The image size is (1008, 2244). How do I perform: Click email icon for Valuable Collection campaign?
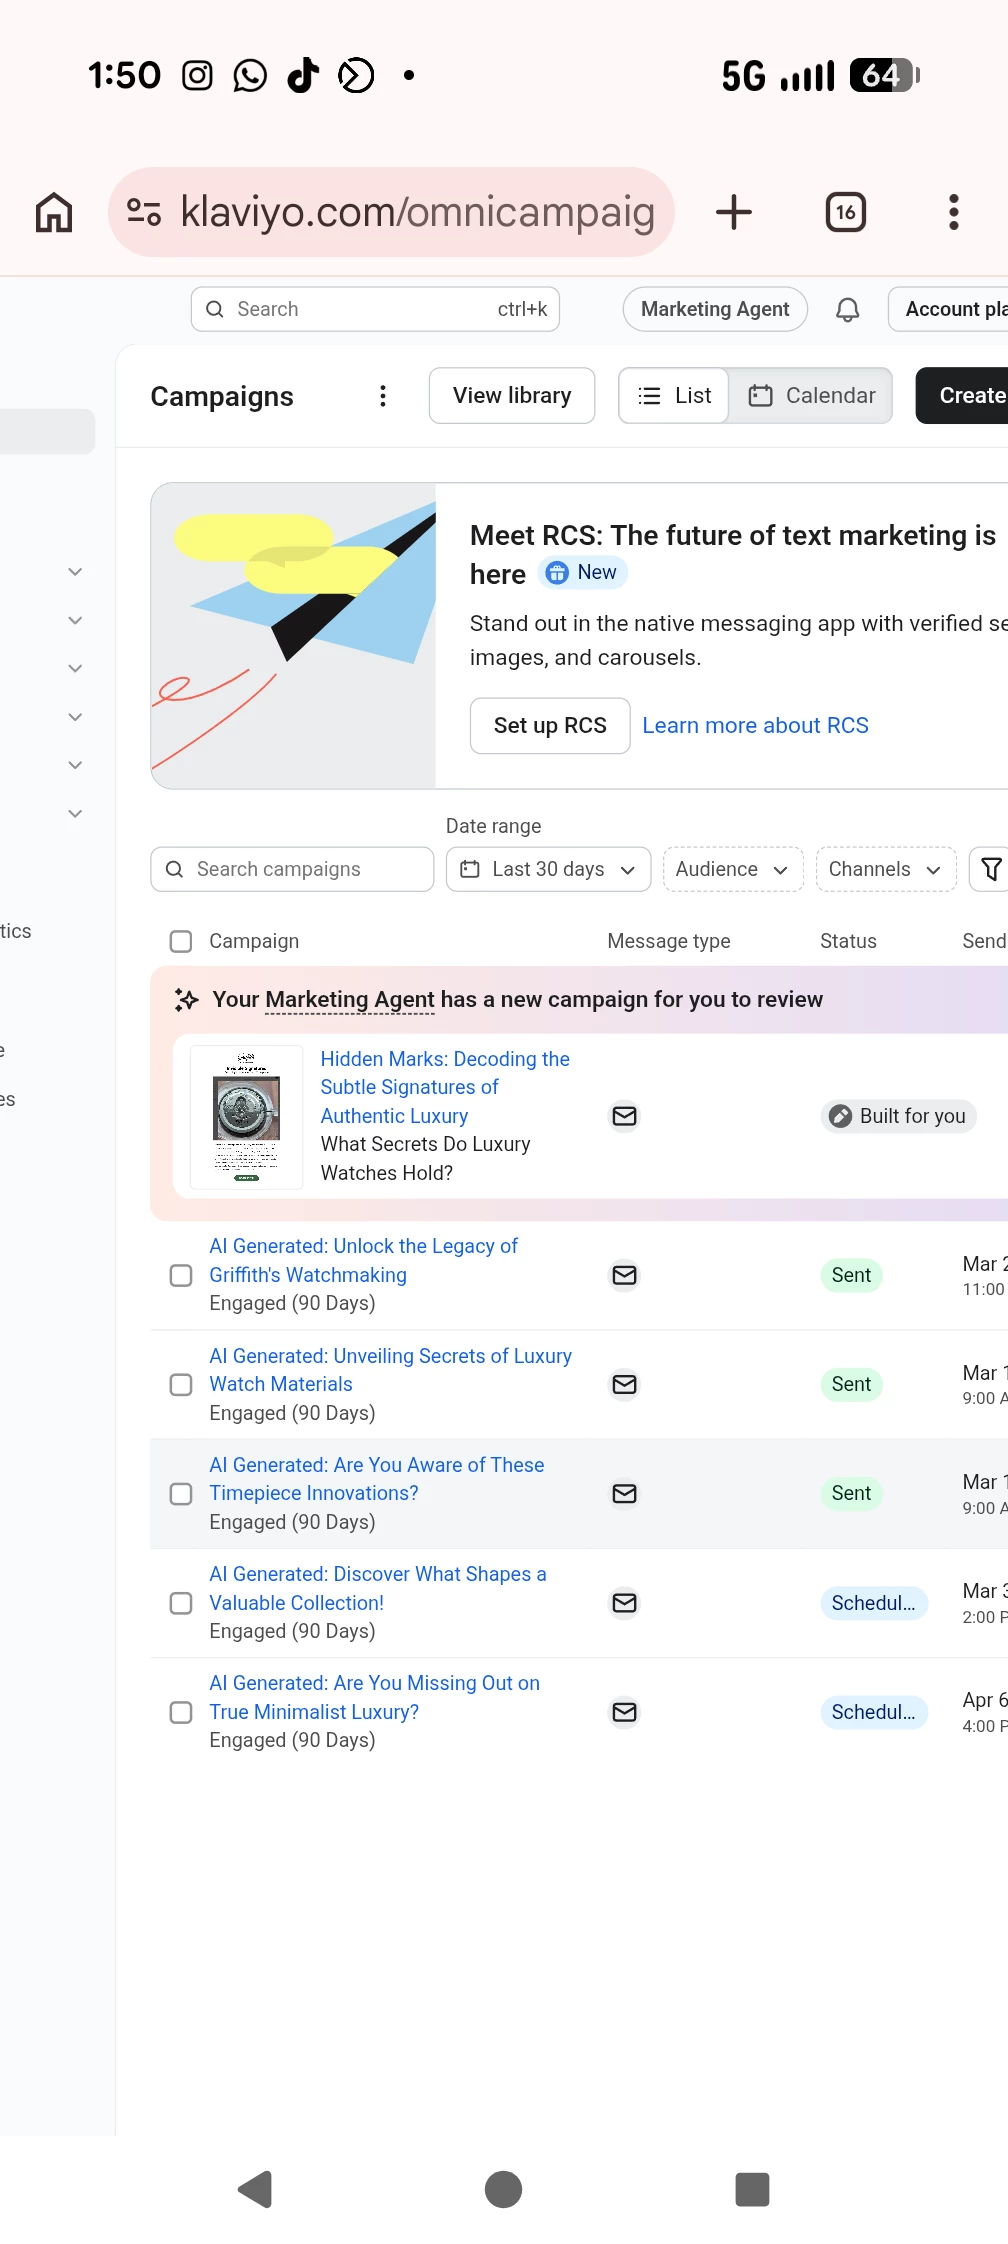click(625, 1603)
